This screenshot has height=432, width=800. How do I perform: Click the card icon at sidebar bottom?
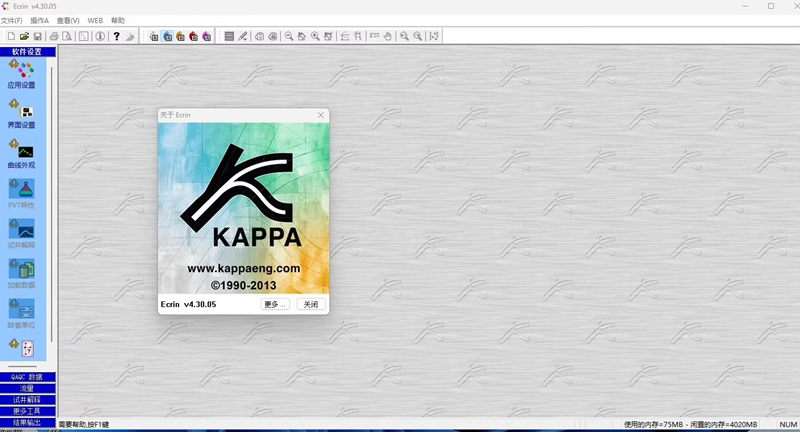(28, 348)
